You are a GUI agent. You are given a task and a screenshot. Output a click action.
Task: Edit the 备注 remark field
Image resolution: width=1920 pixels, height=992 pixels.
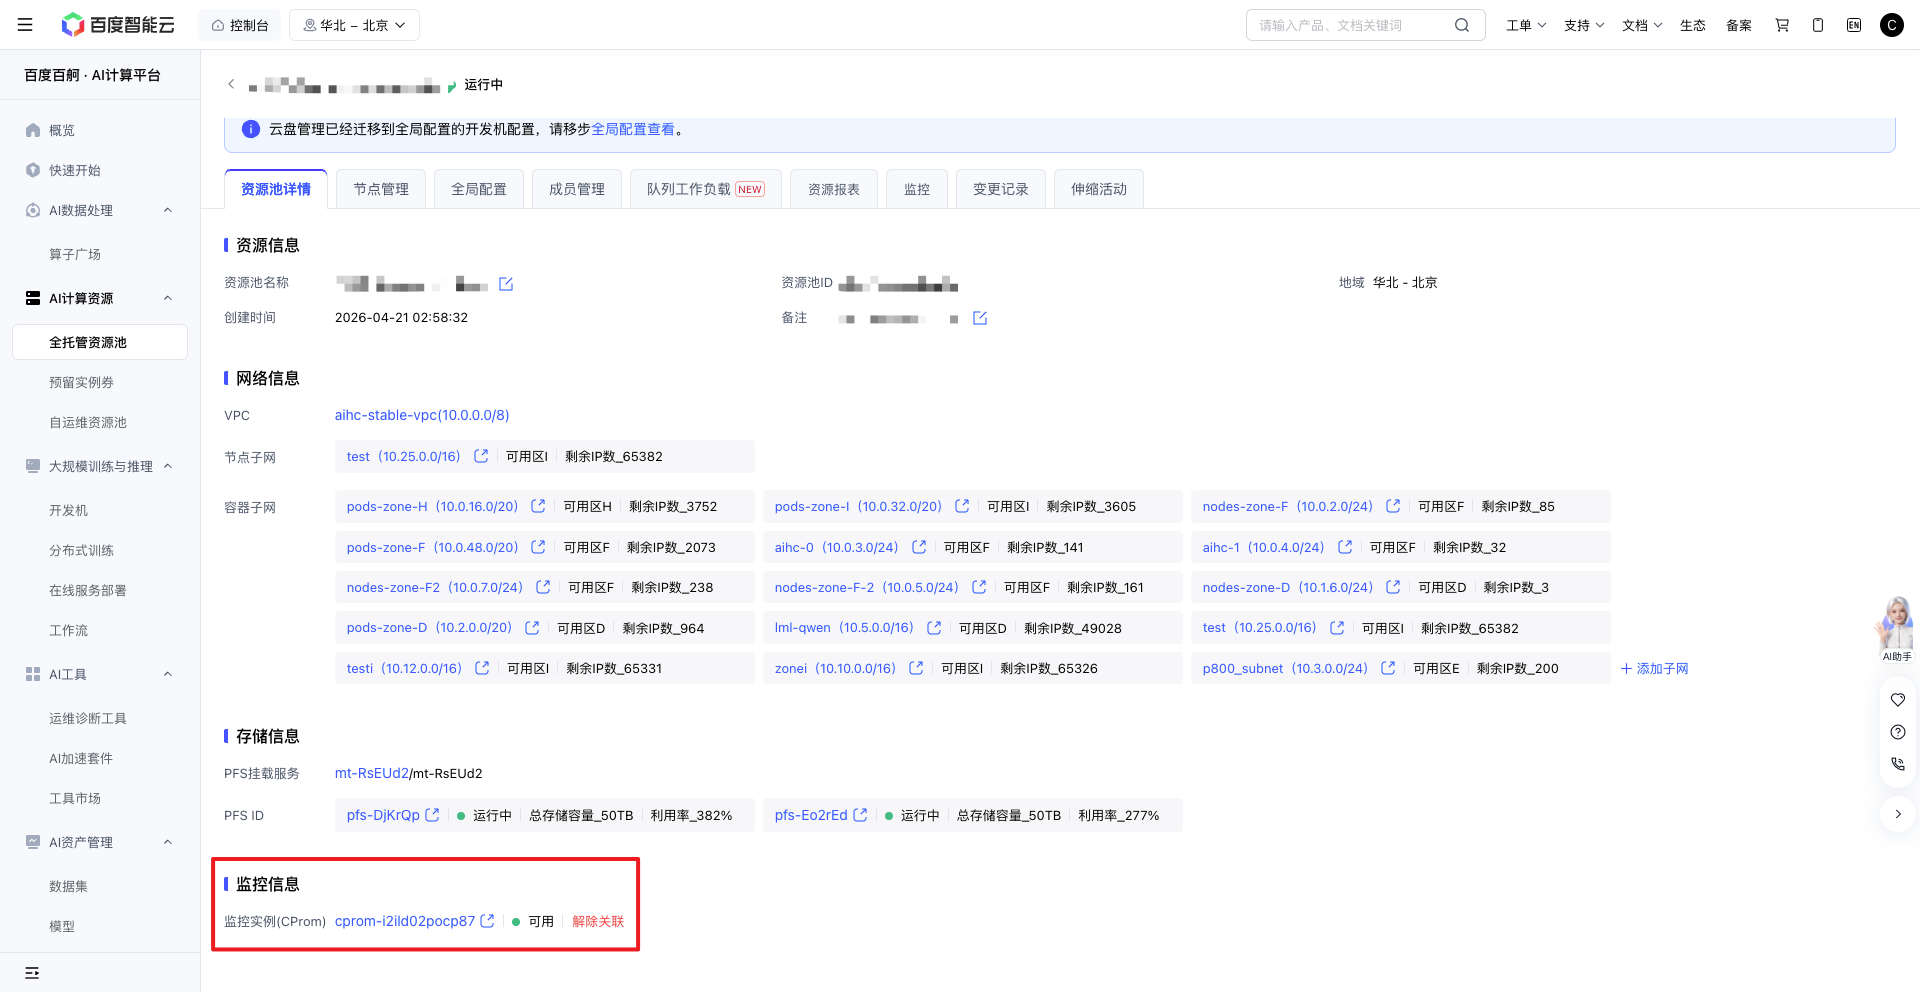click(980, 318)
